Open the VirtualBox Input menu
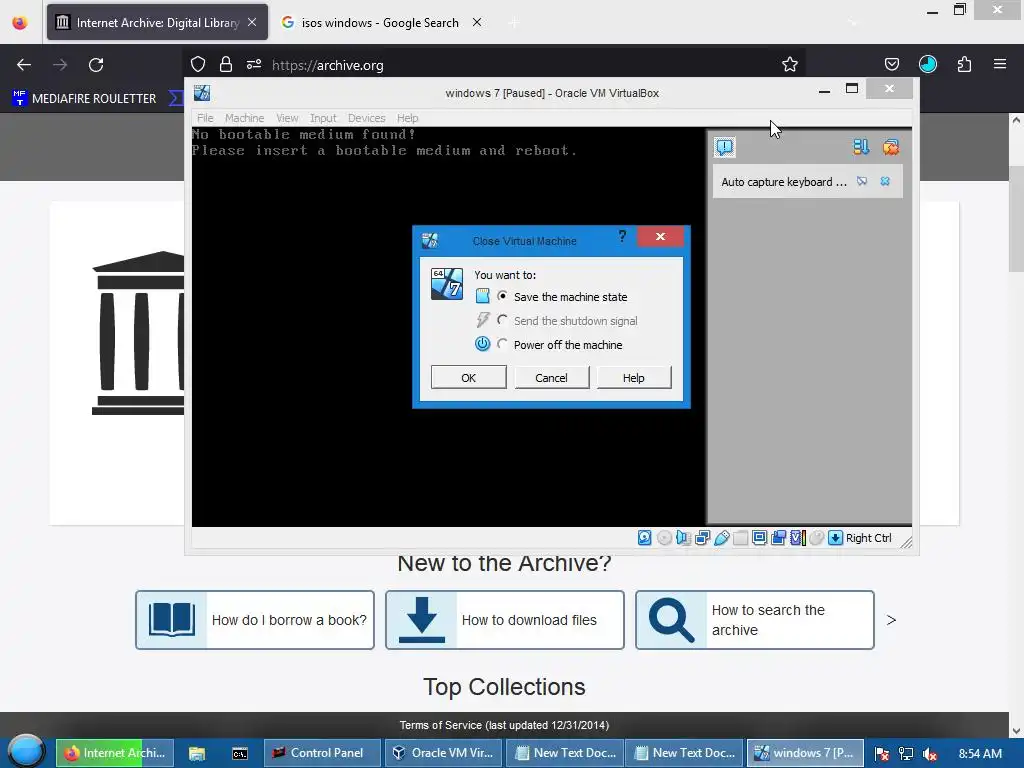This screenshot has height=768, width=1024. [323, 118]
